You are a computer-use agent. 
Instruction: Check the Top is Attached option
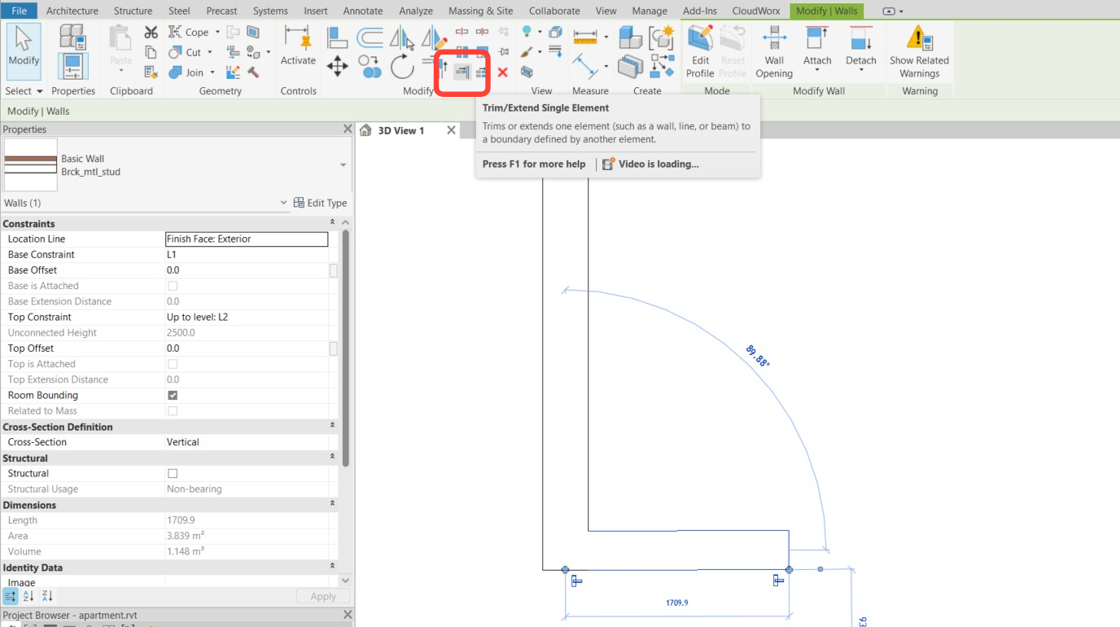click(171, 364)
